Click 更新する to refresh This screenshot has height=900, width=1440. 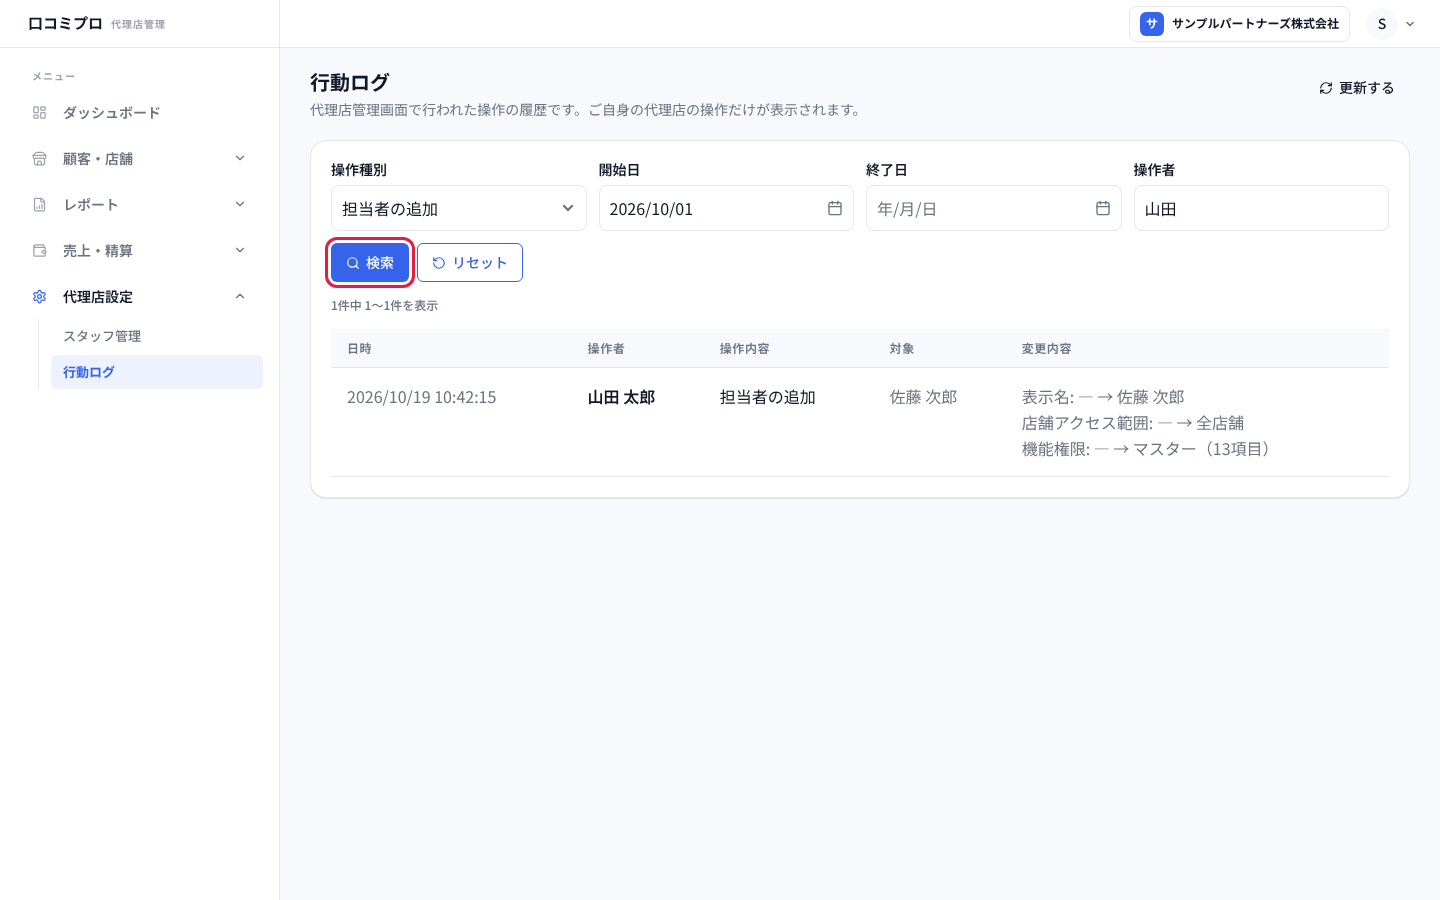tap(1356, 88)
